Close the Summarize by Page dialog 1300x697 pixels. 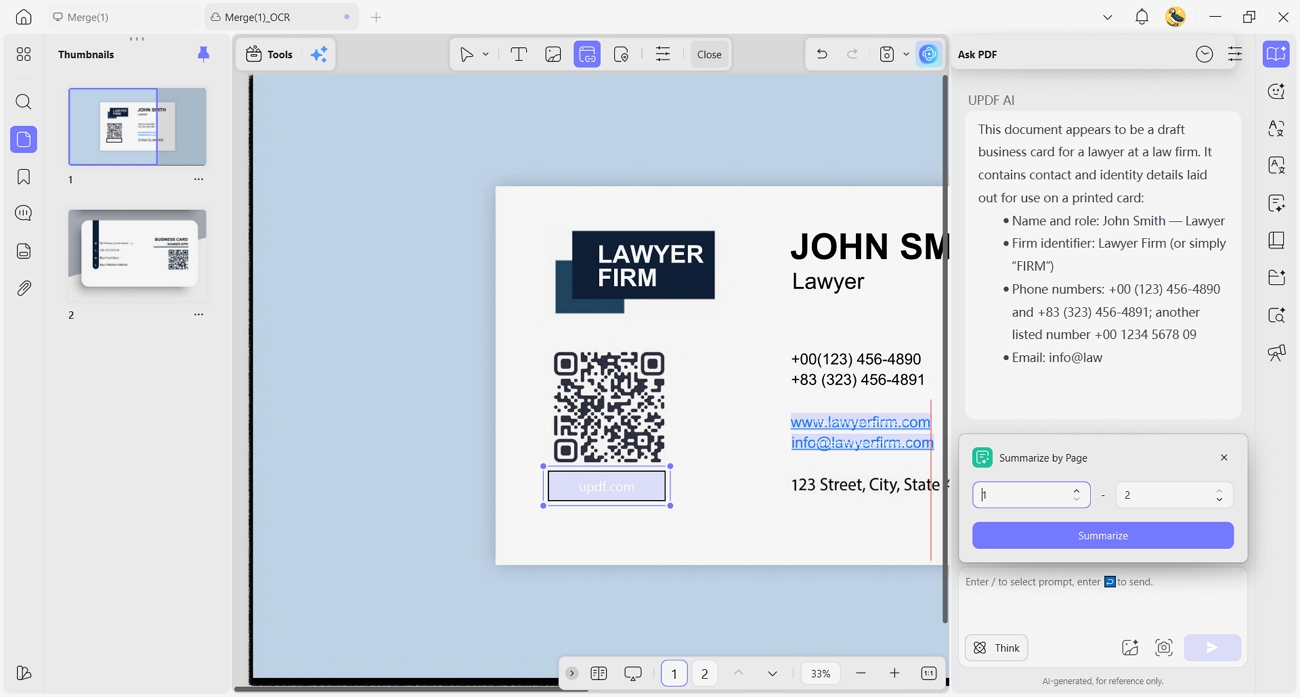click(x=1224, y=458)
